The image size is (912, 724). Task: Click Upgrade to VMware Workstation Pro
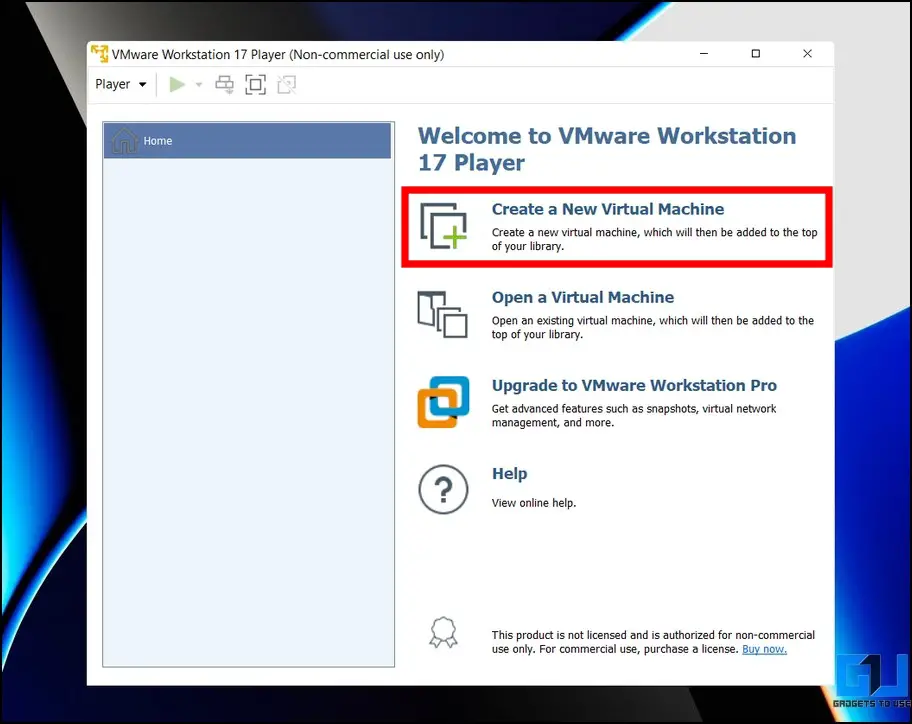click(x=634, y=386)
